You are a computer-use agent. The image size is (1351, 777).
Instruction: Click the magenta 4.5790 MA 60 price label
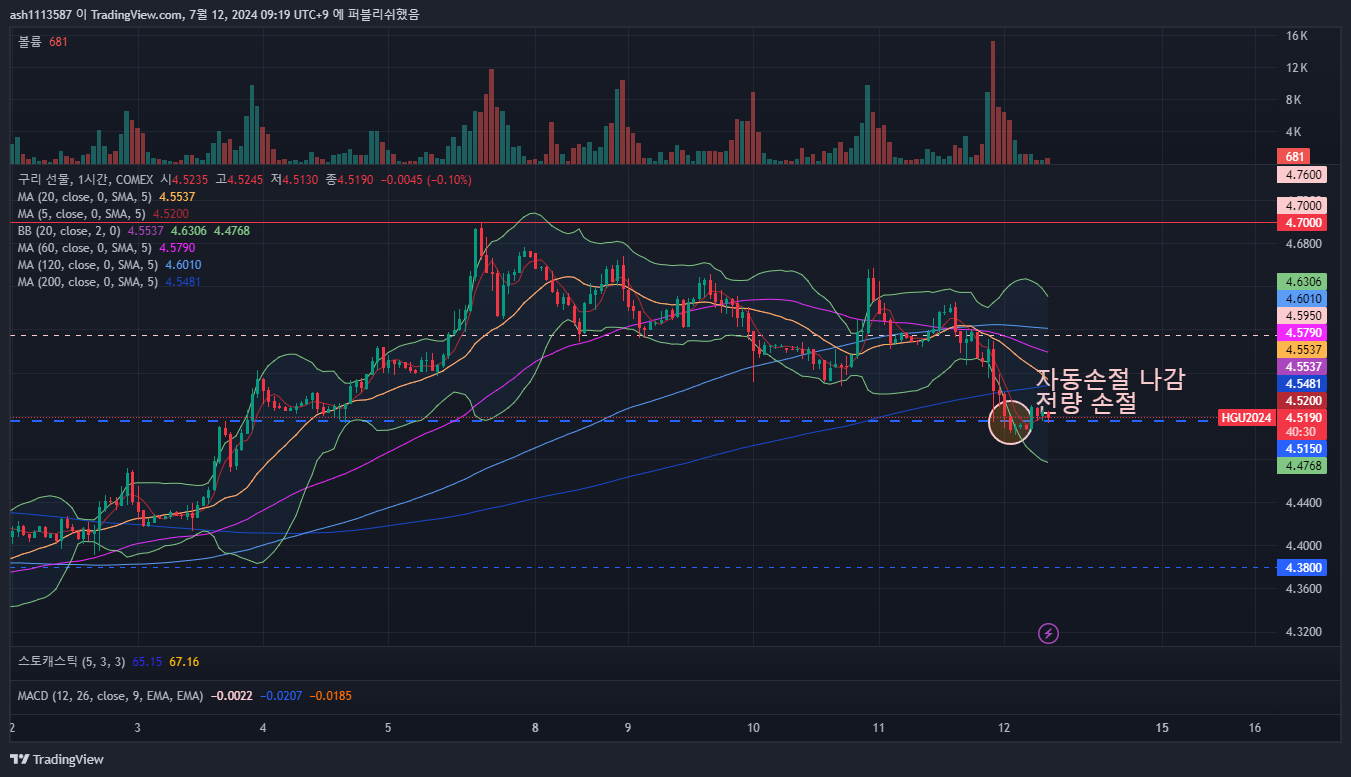[x=1303, y=332]
